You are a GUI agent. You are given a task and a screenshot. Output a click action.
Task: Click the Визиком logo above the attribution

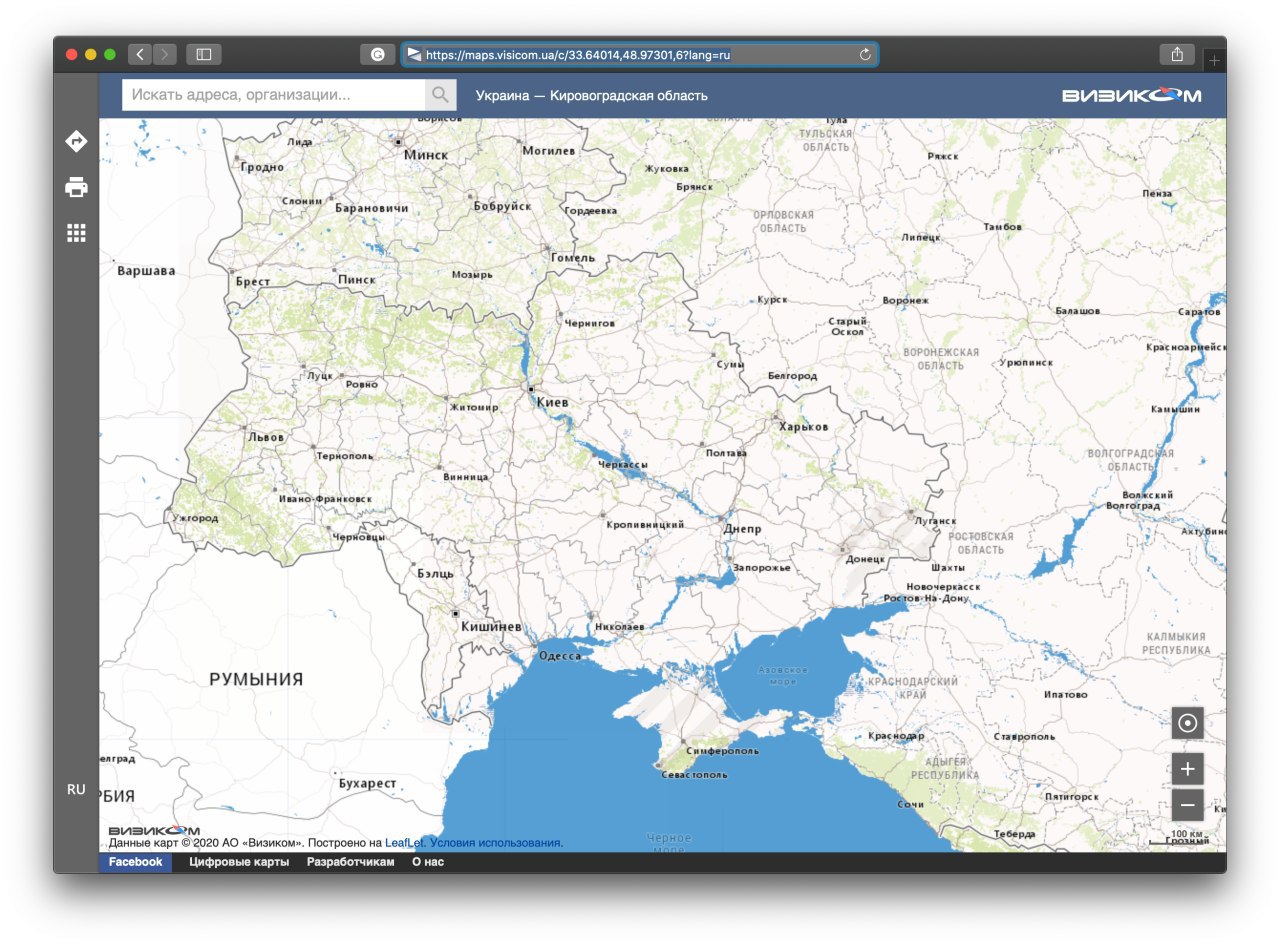tap(153, 830)
